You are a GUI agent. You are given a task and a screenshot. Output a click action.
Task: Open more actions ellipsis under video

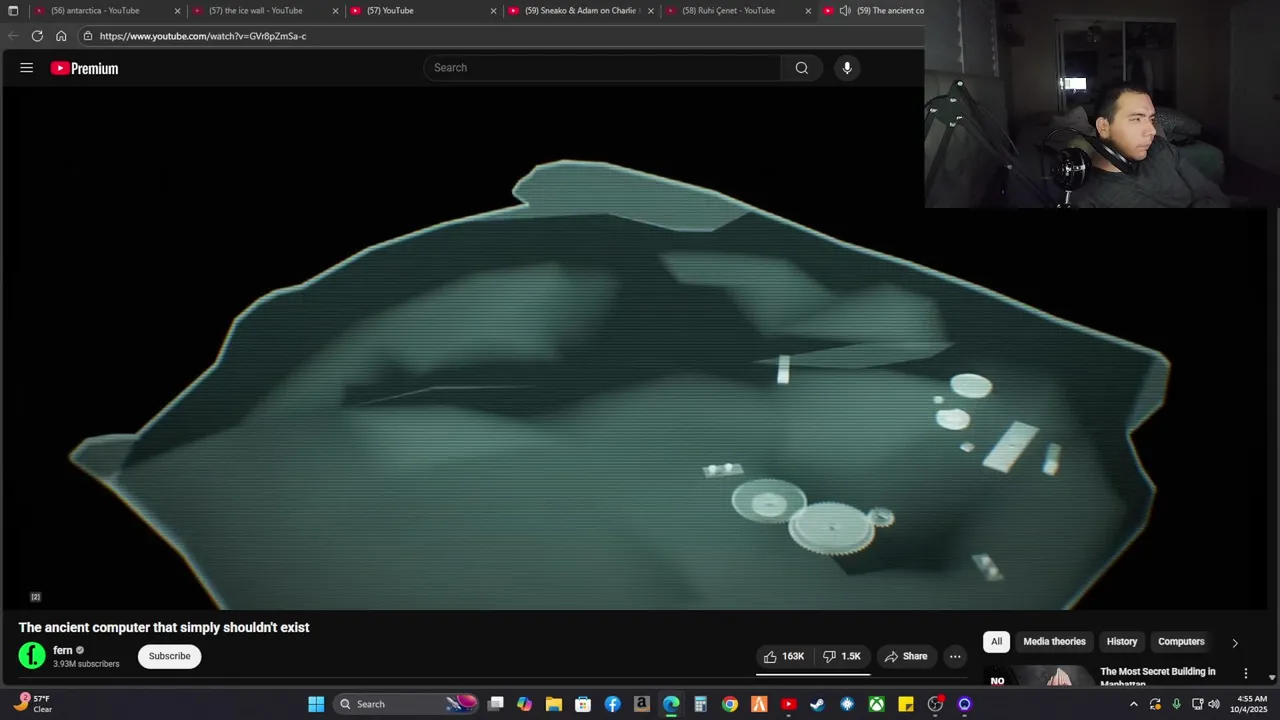(955, 656)
